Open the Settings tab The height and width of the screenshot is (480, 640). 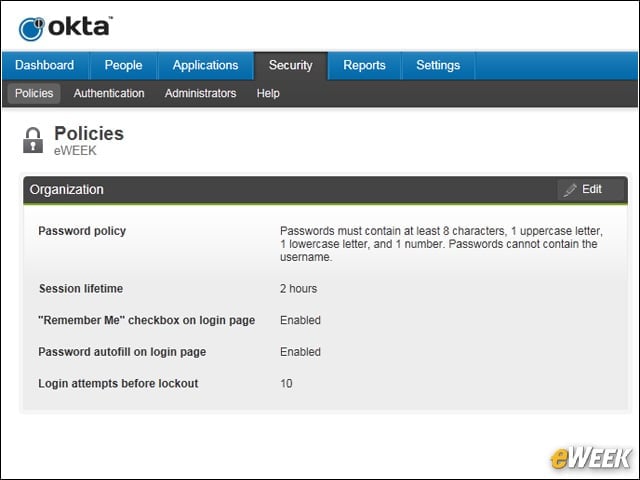[x=438, y=65]
